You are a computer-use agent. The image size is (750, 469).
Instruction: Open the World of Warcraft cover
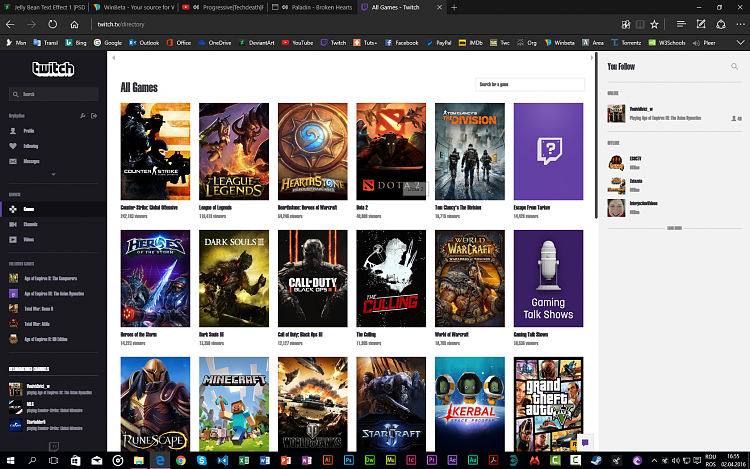point(470,279)
